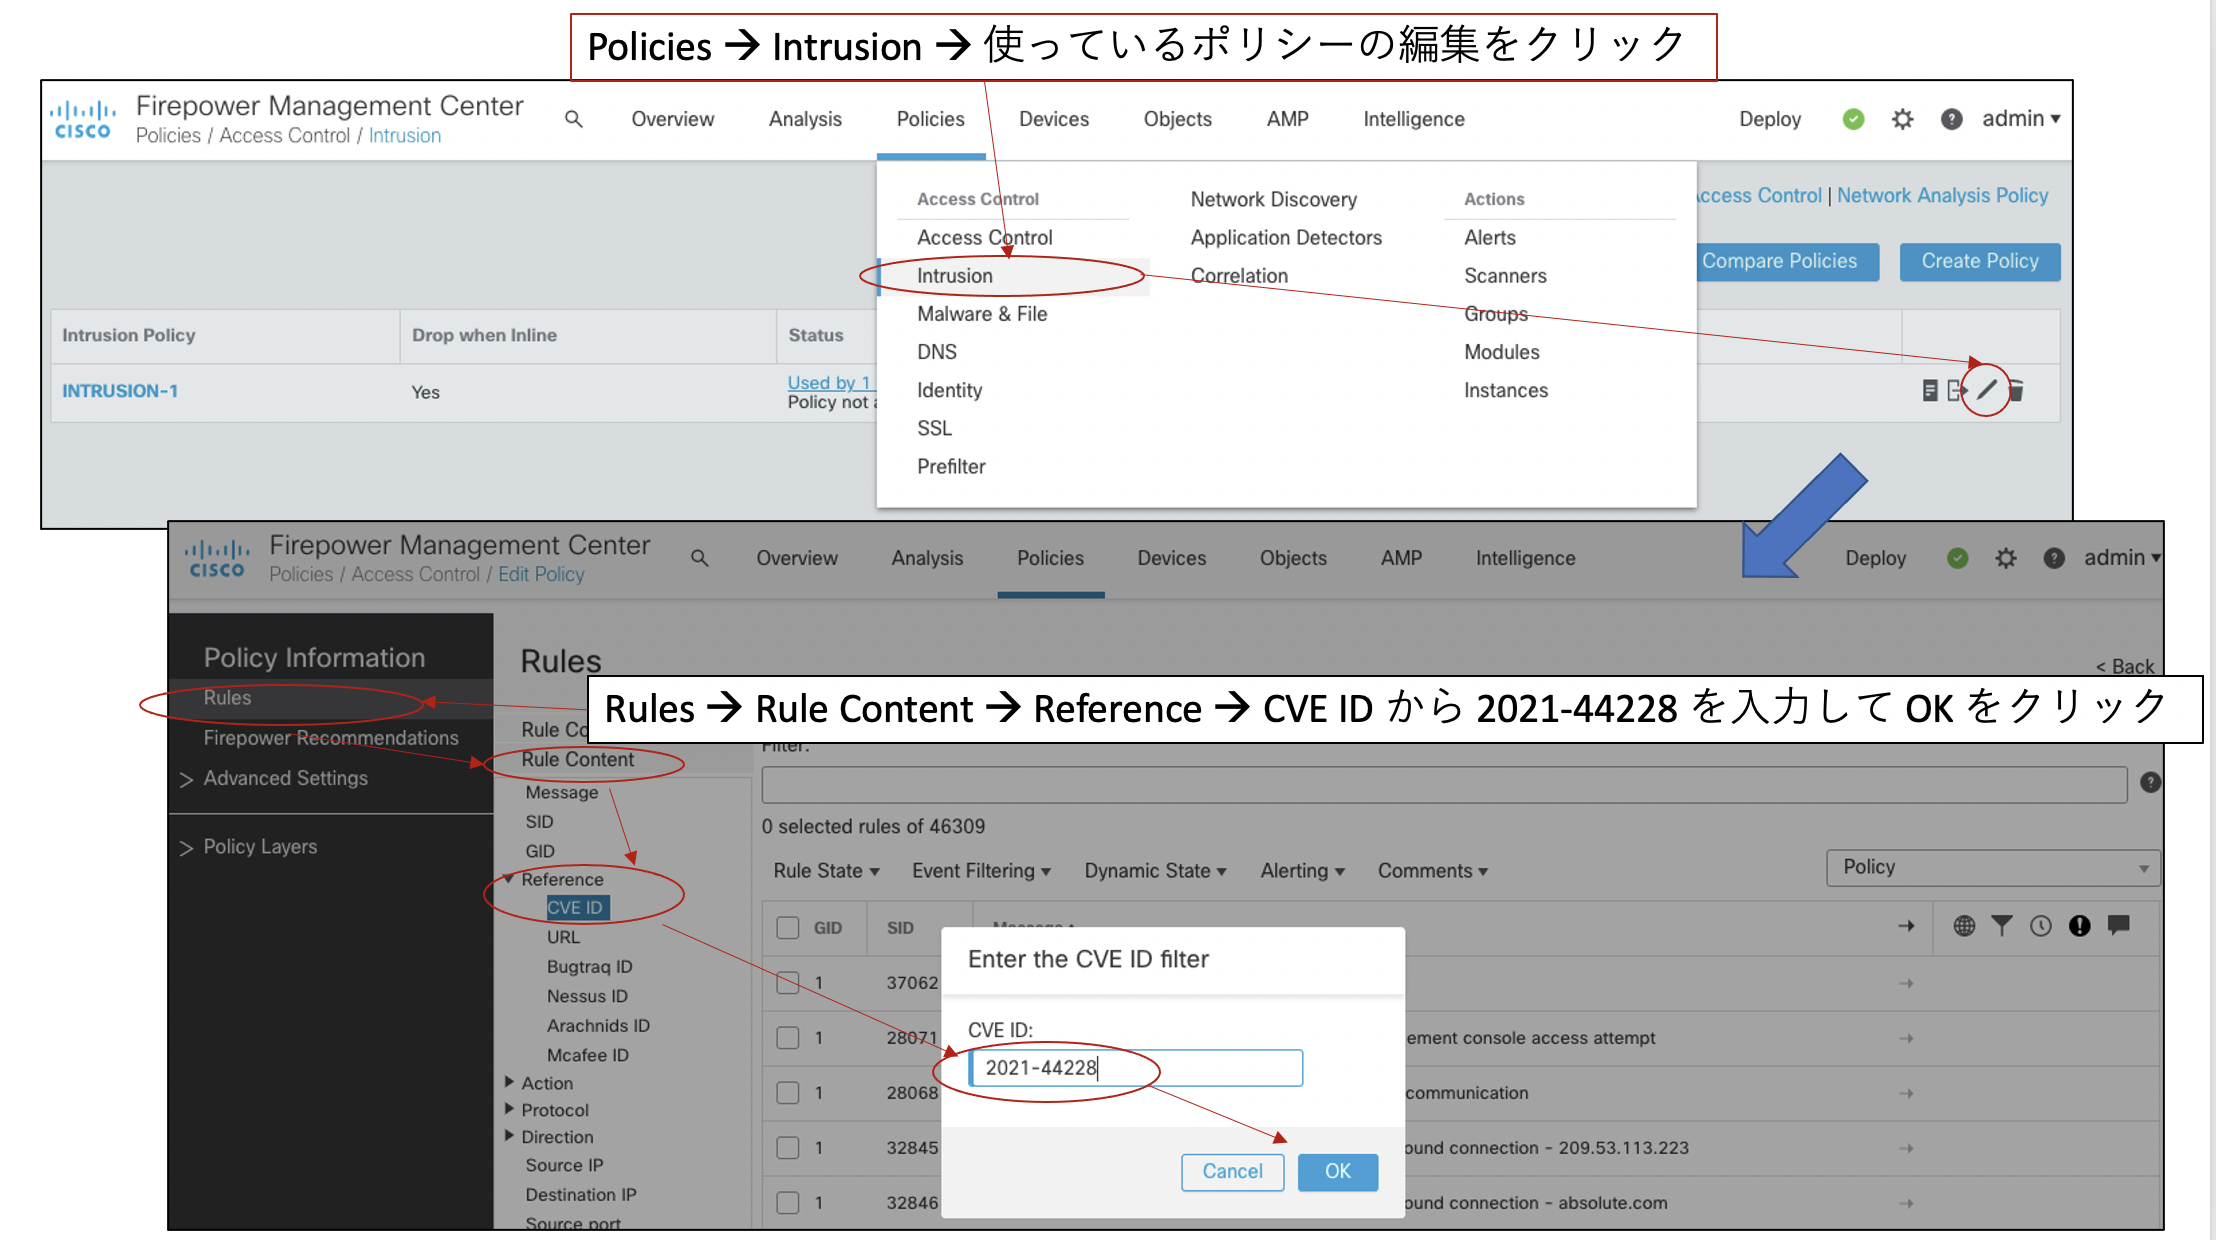This screenshot has height=1240, width=2216.
Task: Click OK in the CVE ID dialog
Action: pos(1337,1171)
